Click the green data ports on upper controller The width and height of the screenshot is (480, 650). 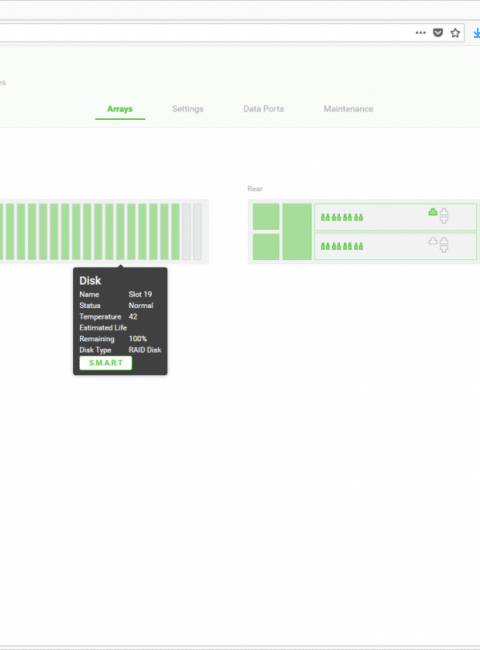click(342, 217)
